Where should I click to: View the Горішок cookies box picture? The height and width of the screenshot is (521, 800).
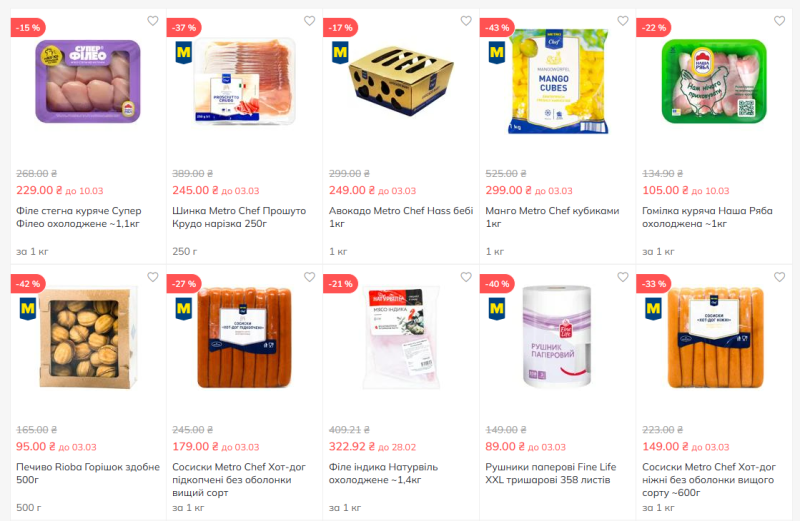[88, 339]
